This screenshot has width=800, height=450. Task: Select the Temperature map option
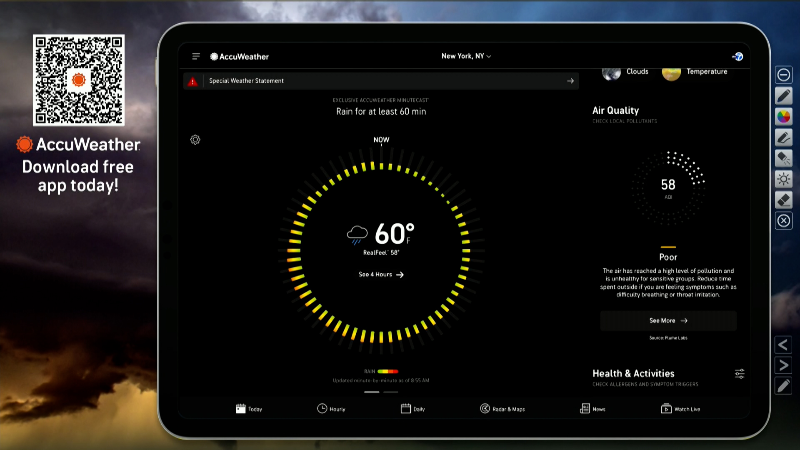(694, 72)
